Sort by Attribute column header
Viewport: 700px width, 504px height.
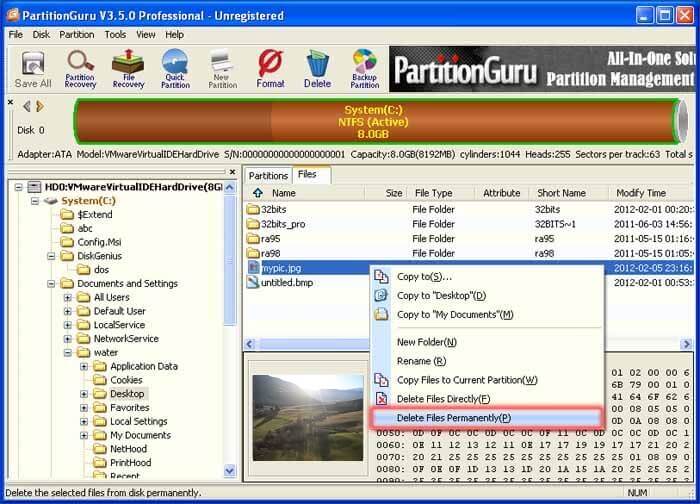point(502,193)
